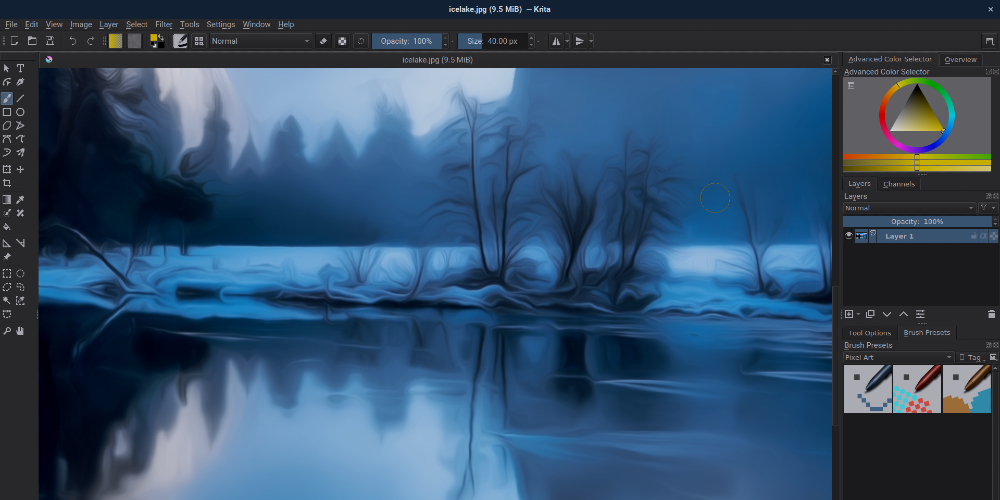Toggle visibility eye of Layer 1
1000x500 pixels.
849,236
